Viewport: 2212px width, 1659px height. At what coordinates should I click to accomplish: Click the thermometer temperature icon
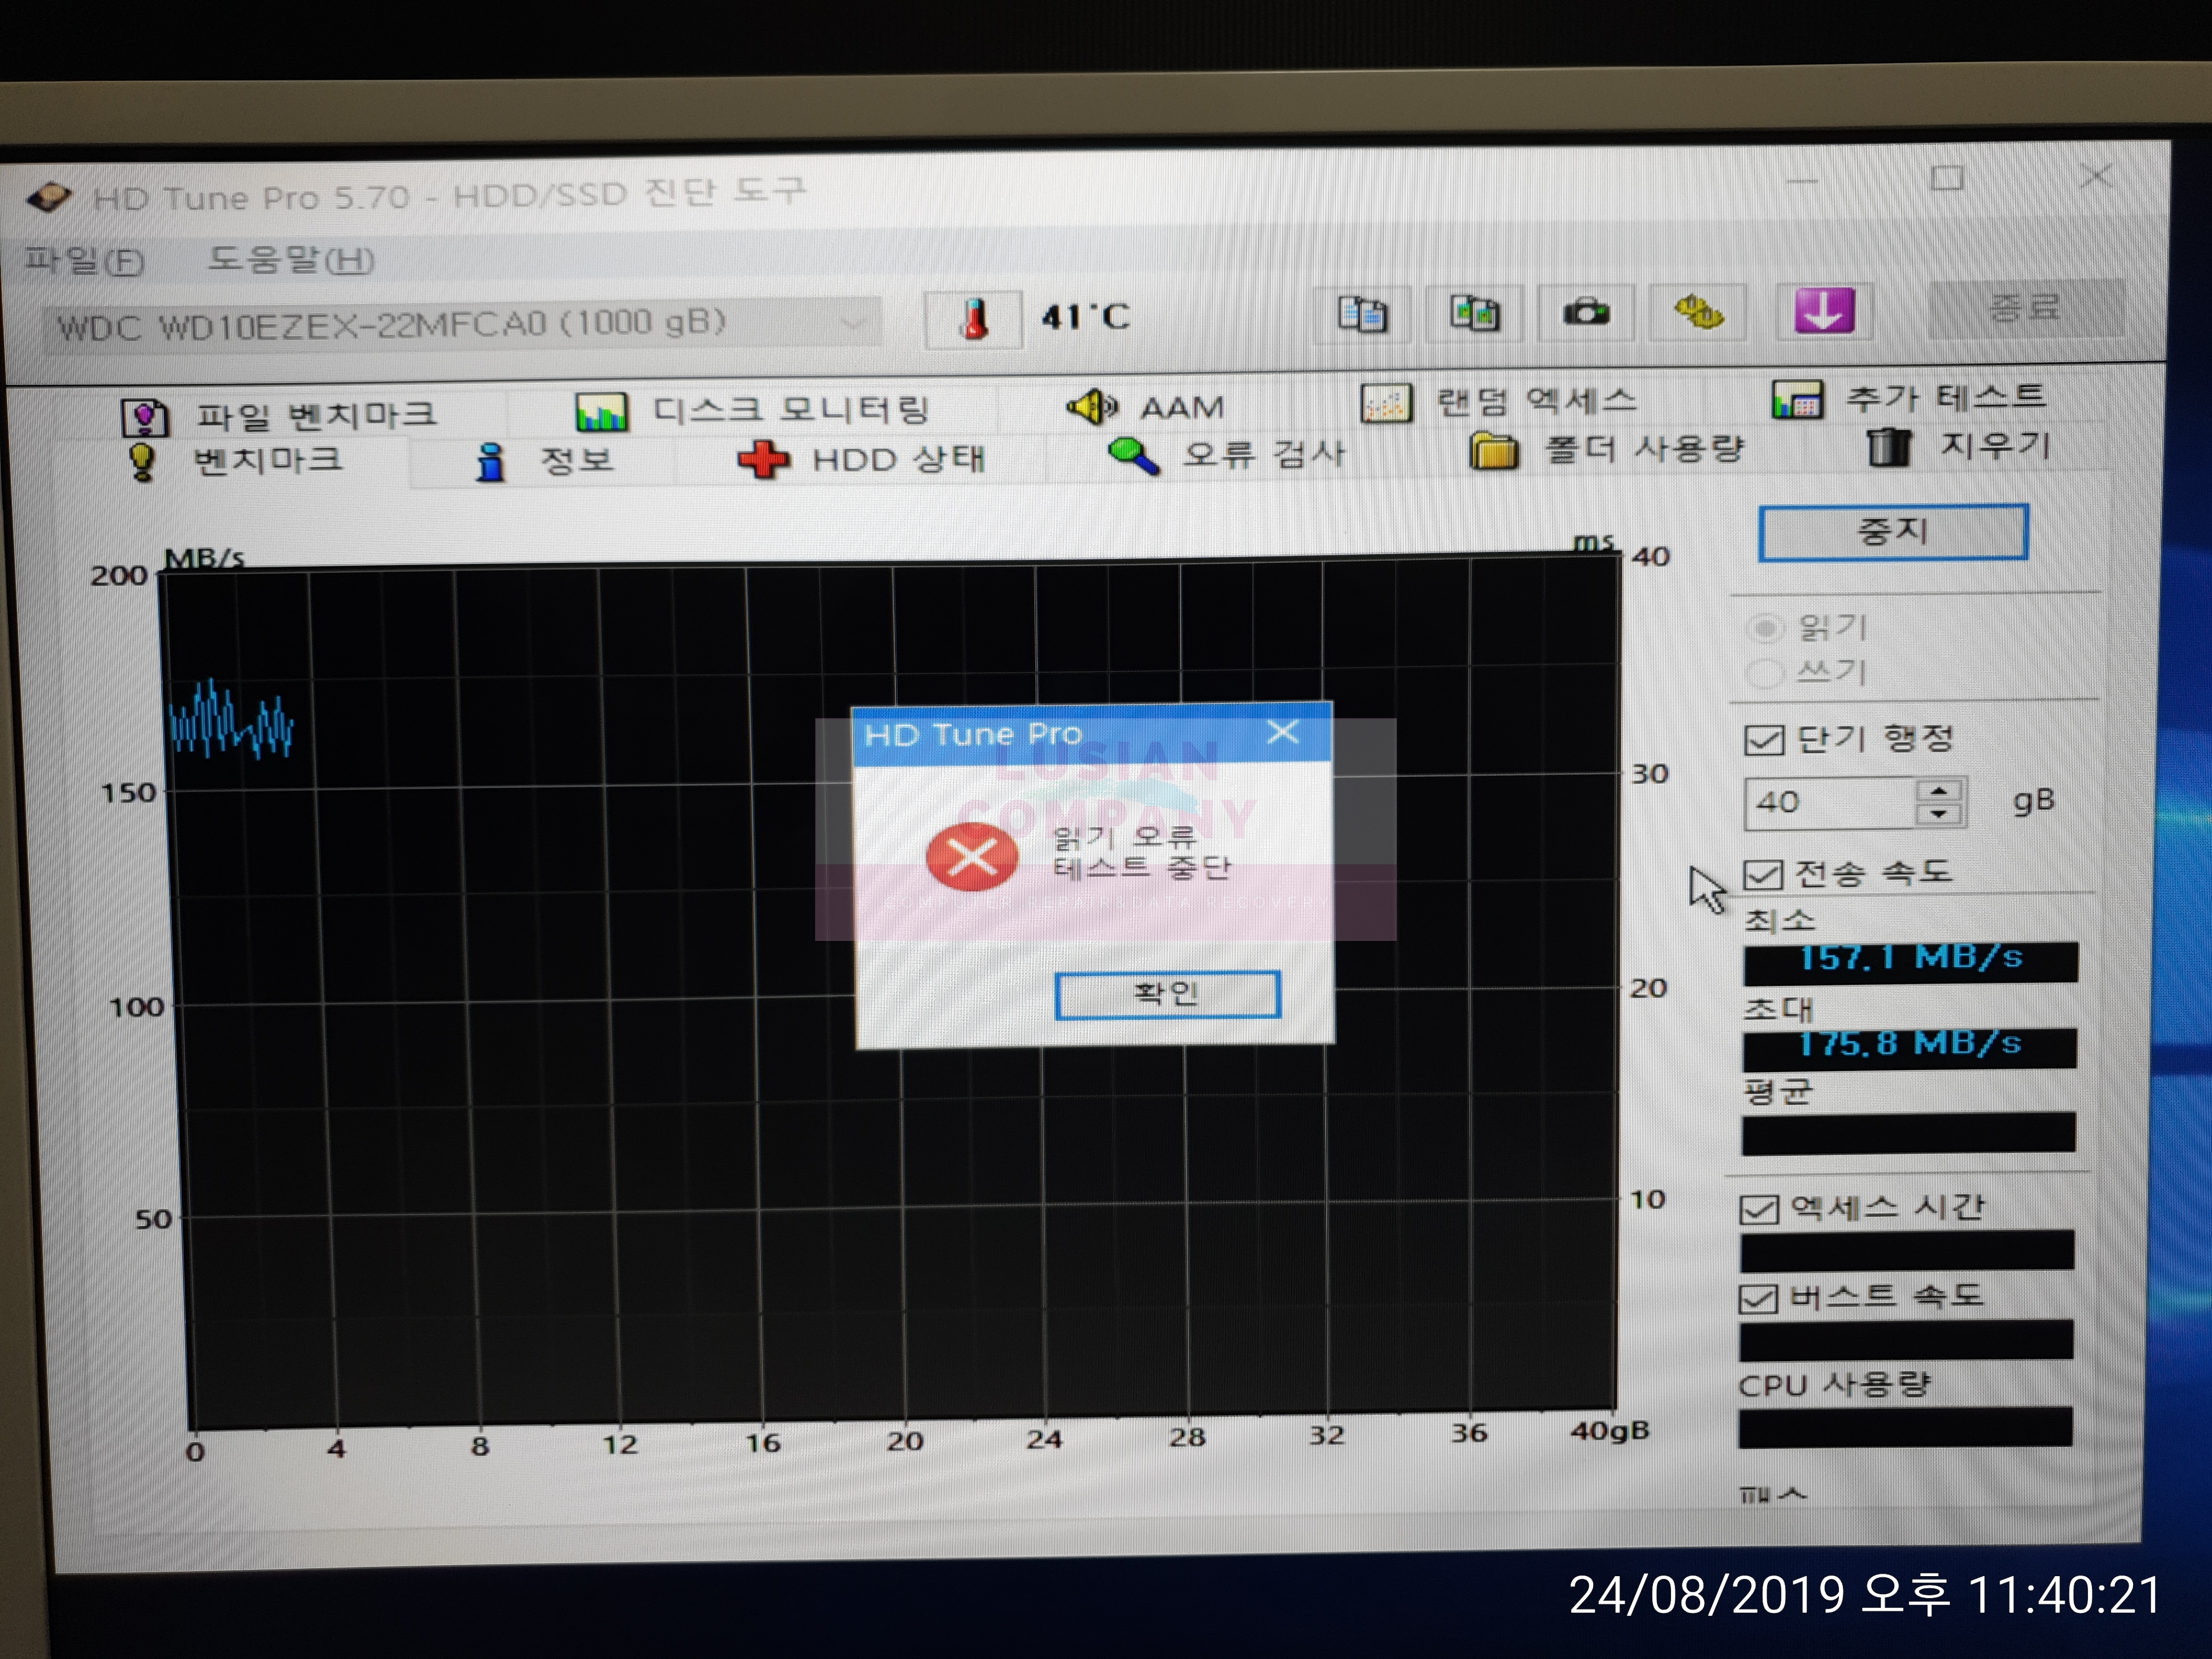click(x=973, y=319)
